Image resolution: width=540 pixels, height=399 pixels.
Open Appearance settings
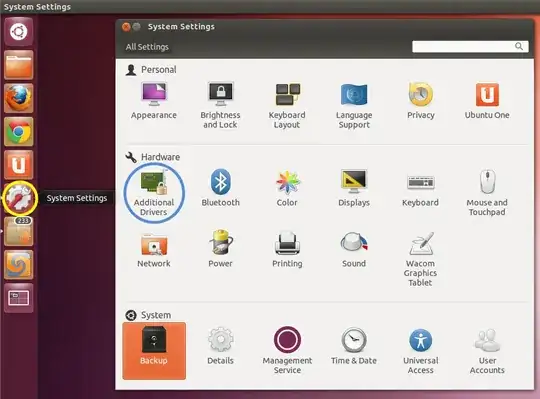click(x=154, y=101)
